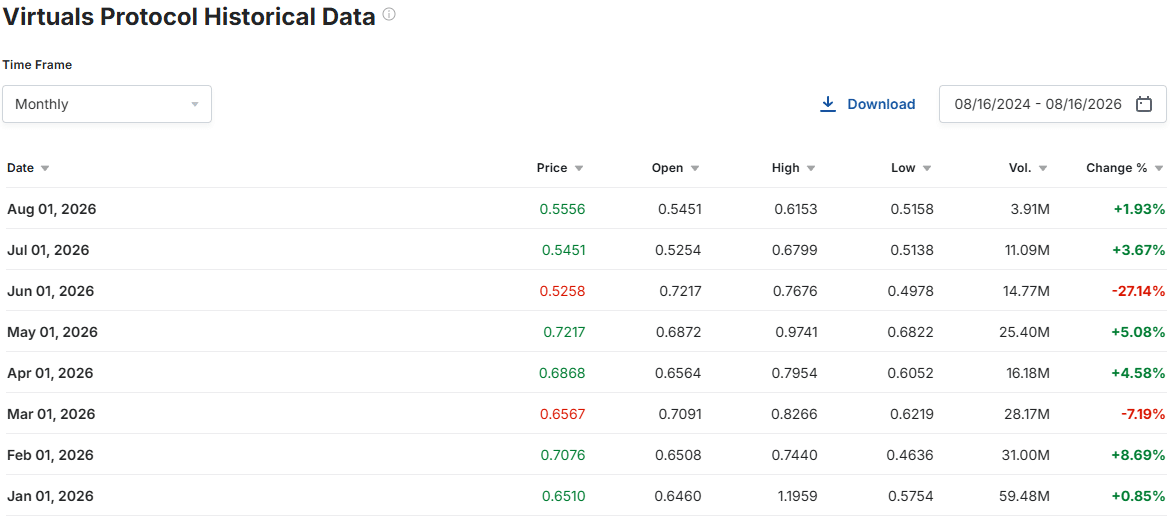
Task: Download the historical data
Action: pos(868,104)
